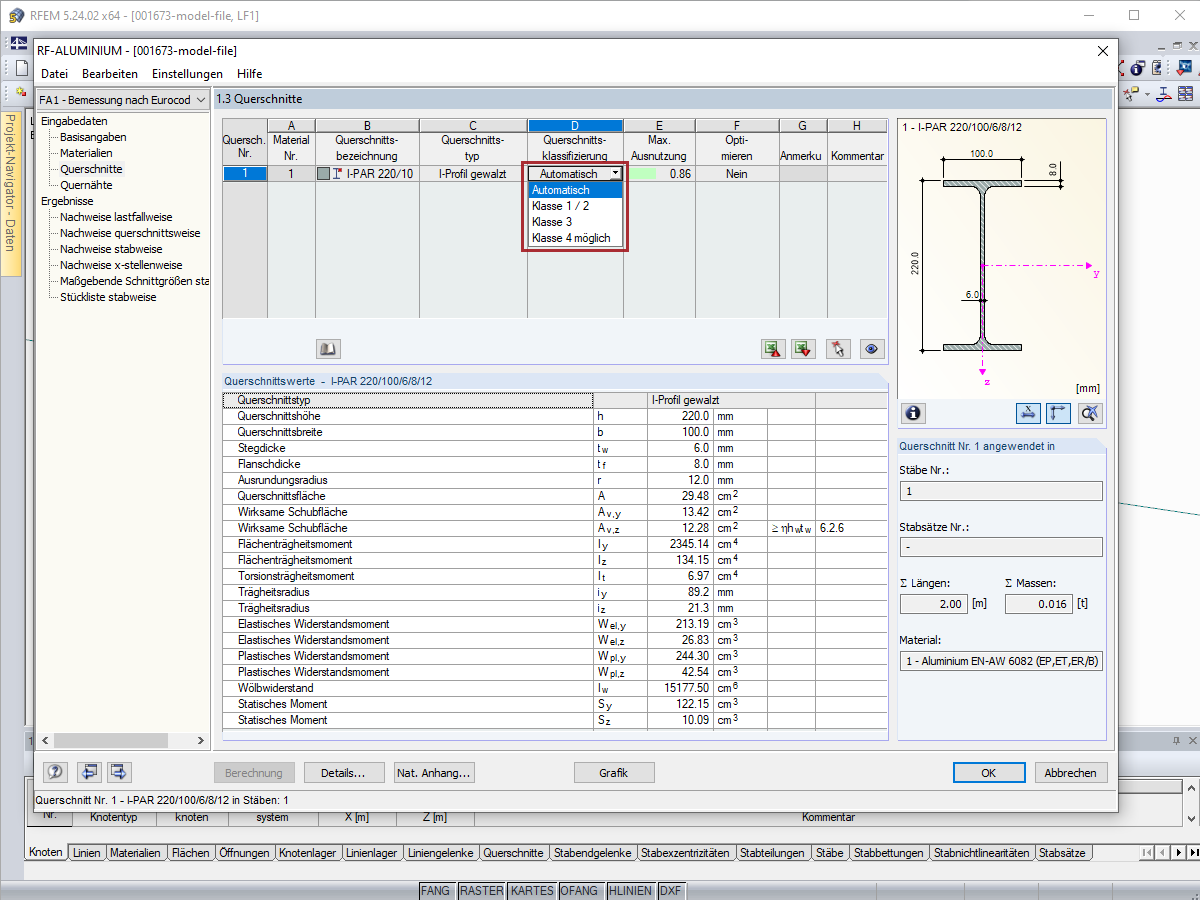Viewport: 1200px width, 900px height.
Task: Select Querschnitte in the navigator tree
Action: coord(91,169)
